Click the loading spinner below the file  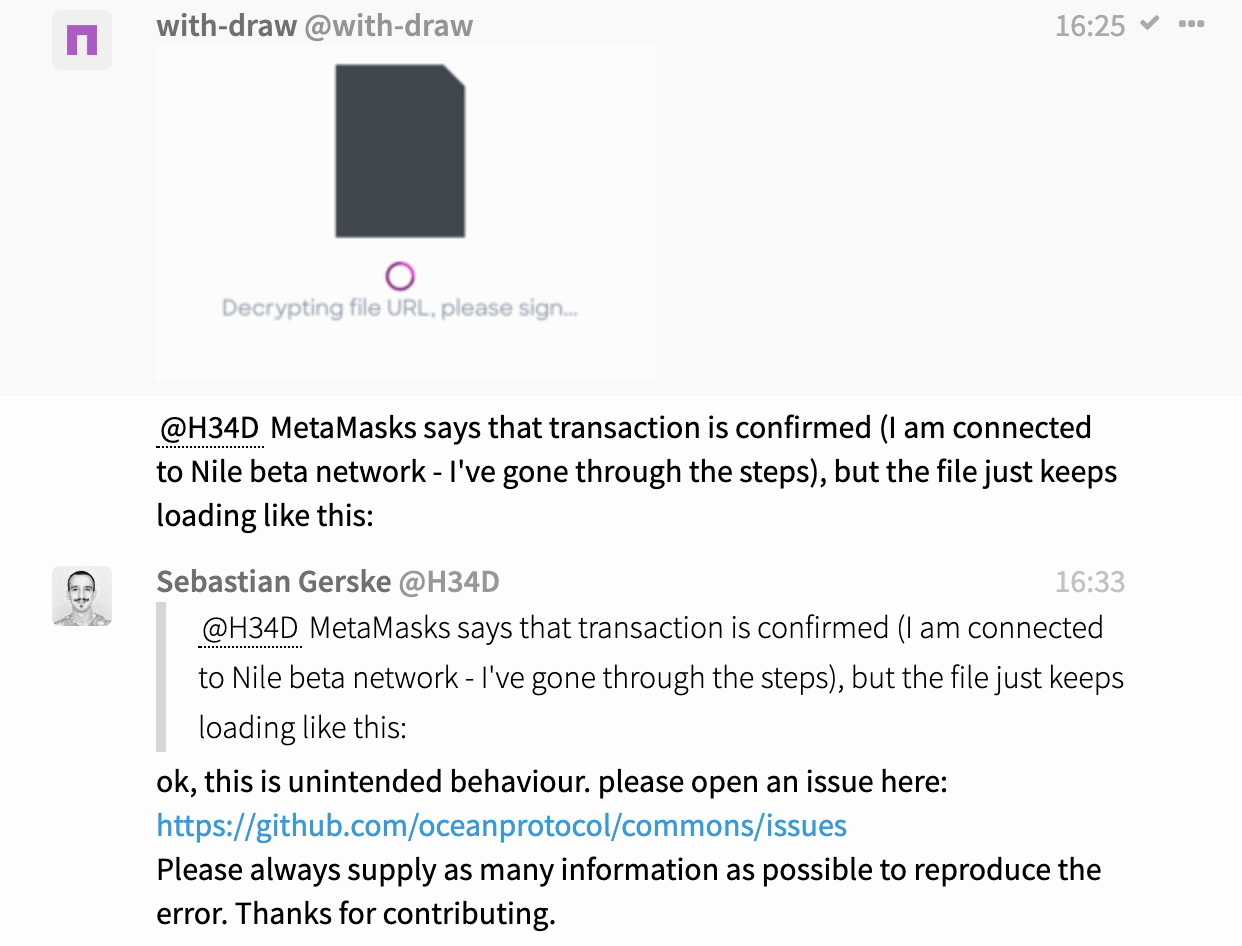tap(400, 274)
